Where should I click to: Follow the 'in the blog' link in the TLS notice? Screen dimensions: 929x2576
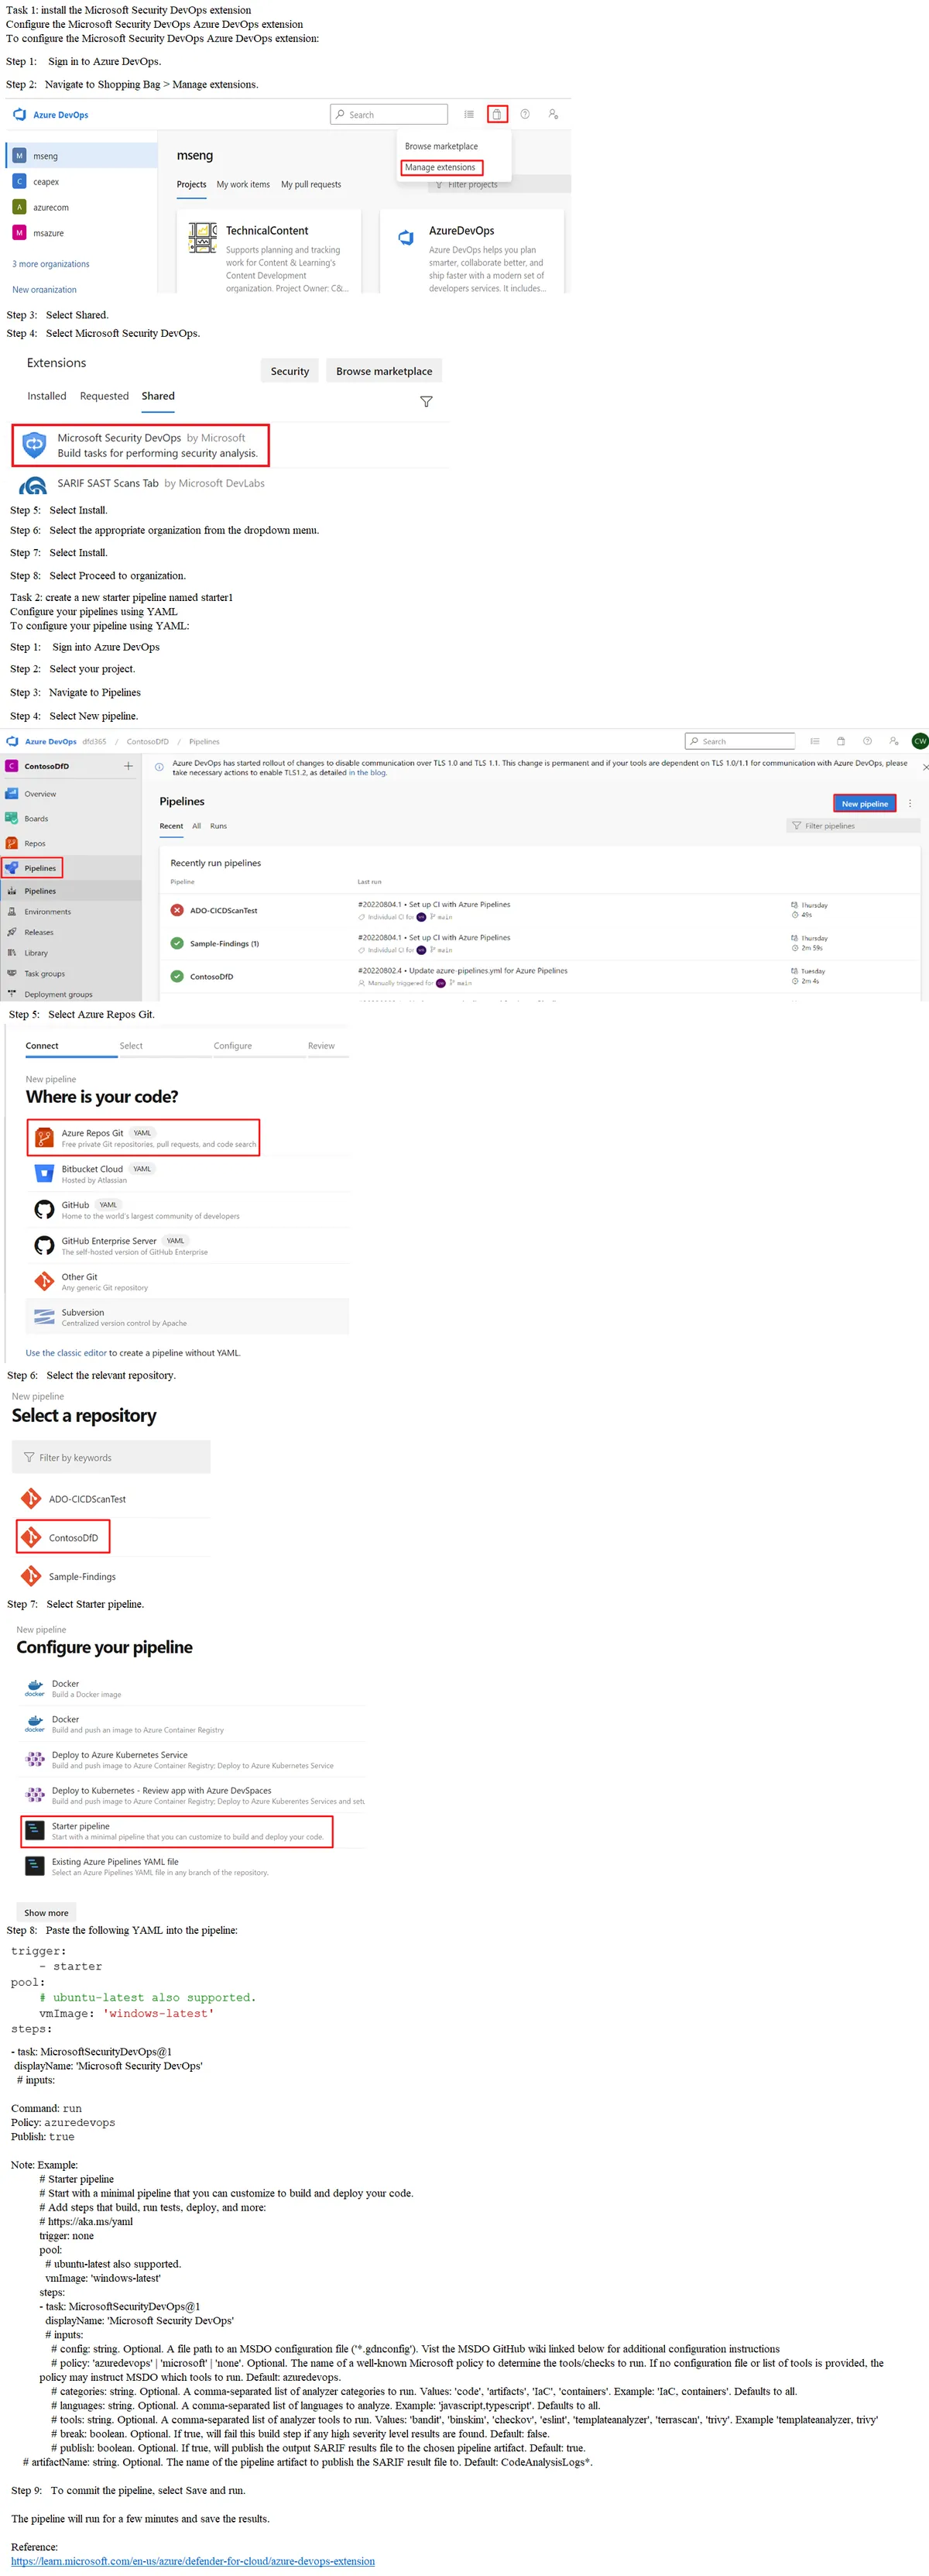tap(367, 772)
